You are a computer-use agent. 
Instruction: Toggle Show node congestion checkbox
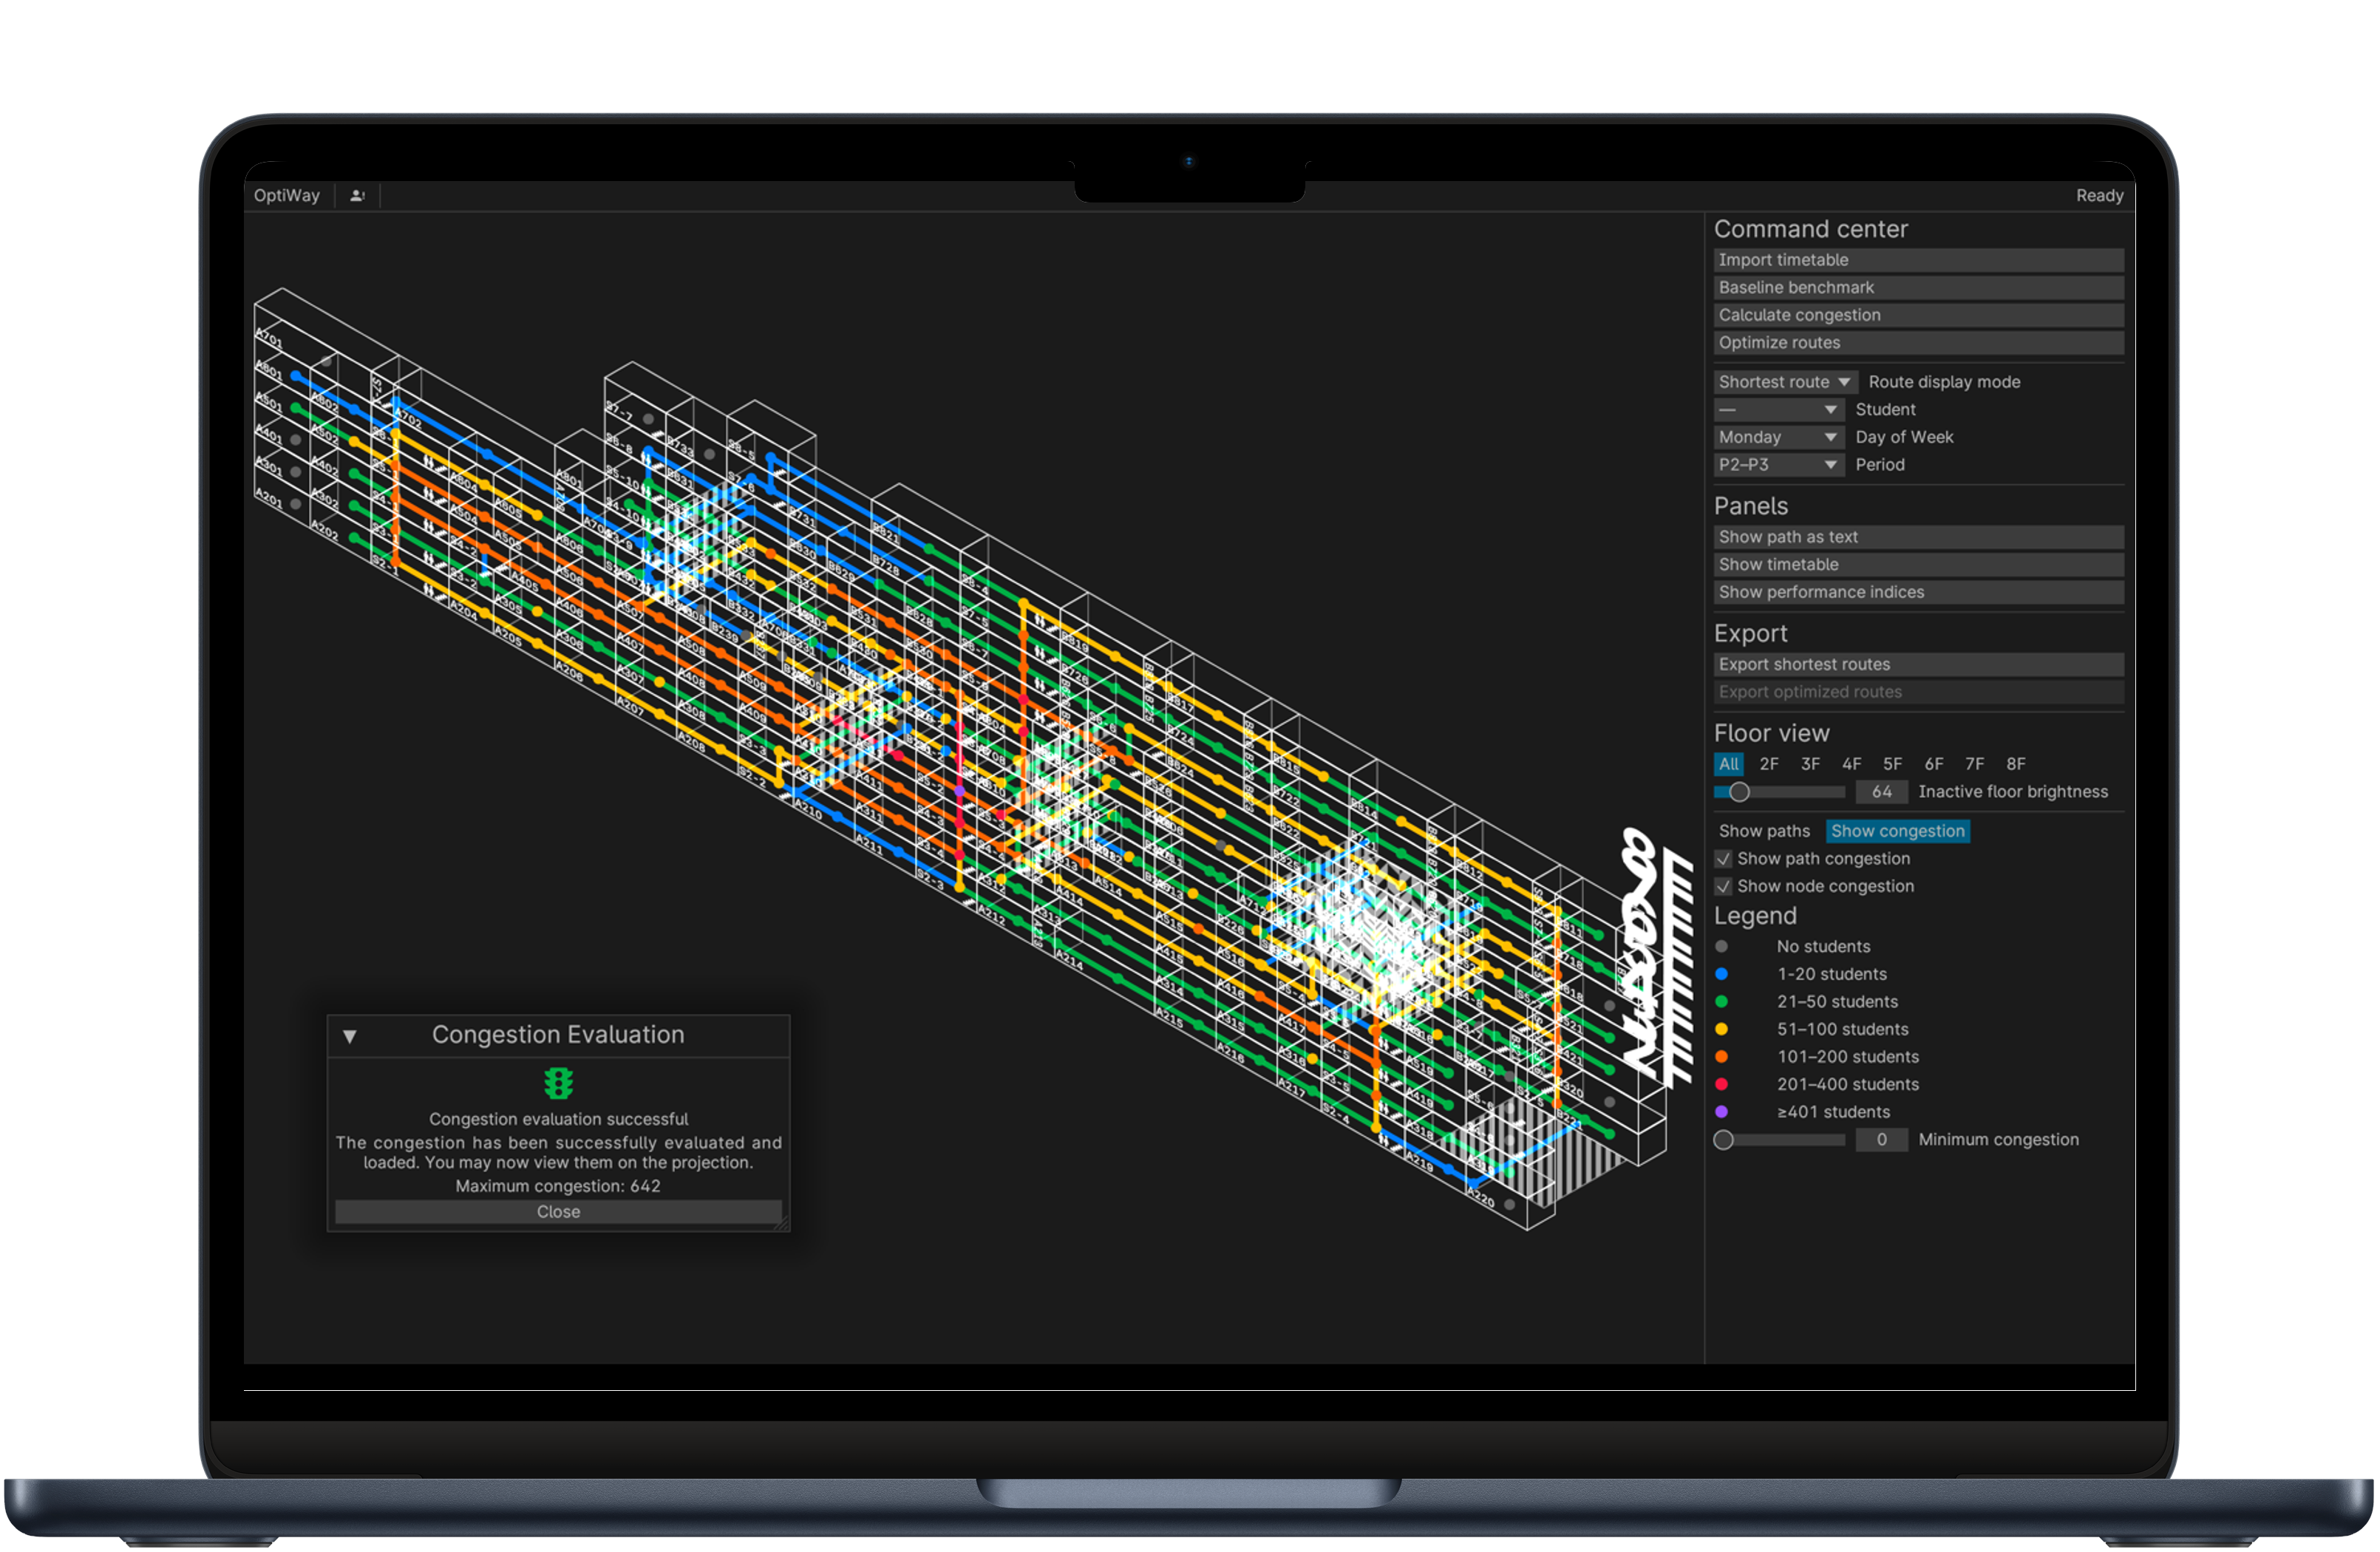[1722, 887]
